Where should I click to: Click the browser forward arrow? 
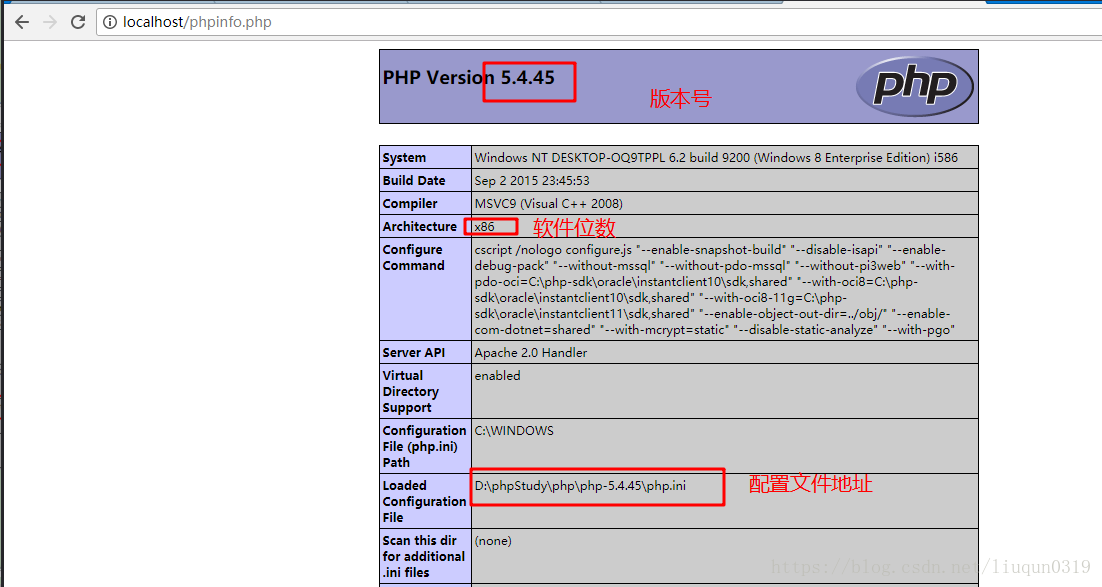tap(50, 22)
